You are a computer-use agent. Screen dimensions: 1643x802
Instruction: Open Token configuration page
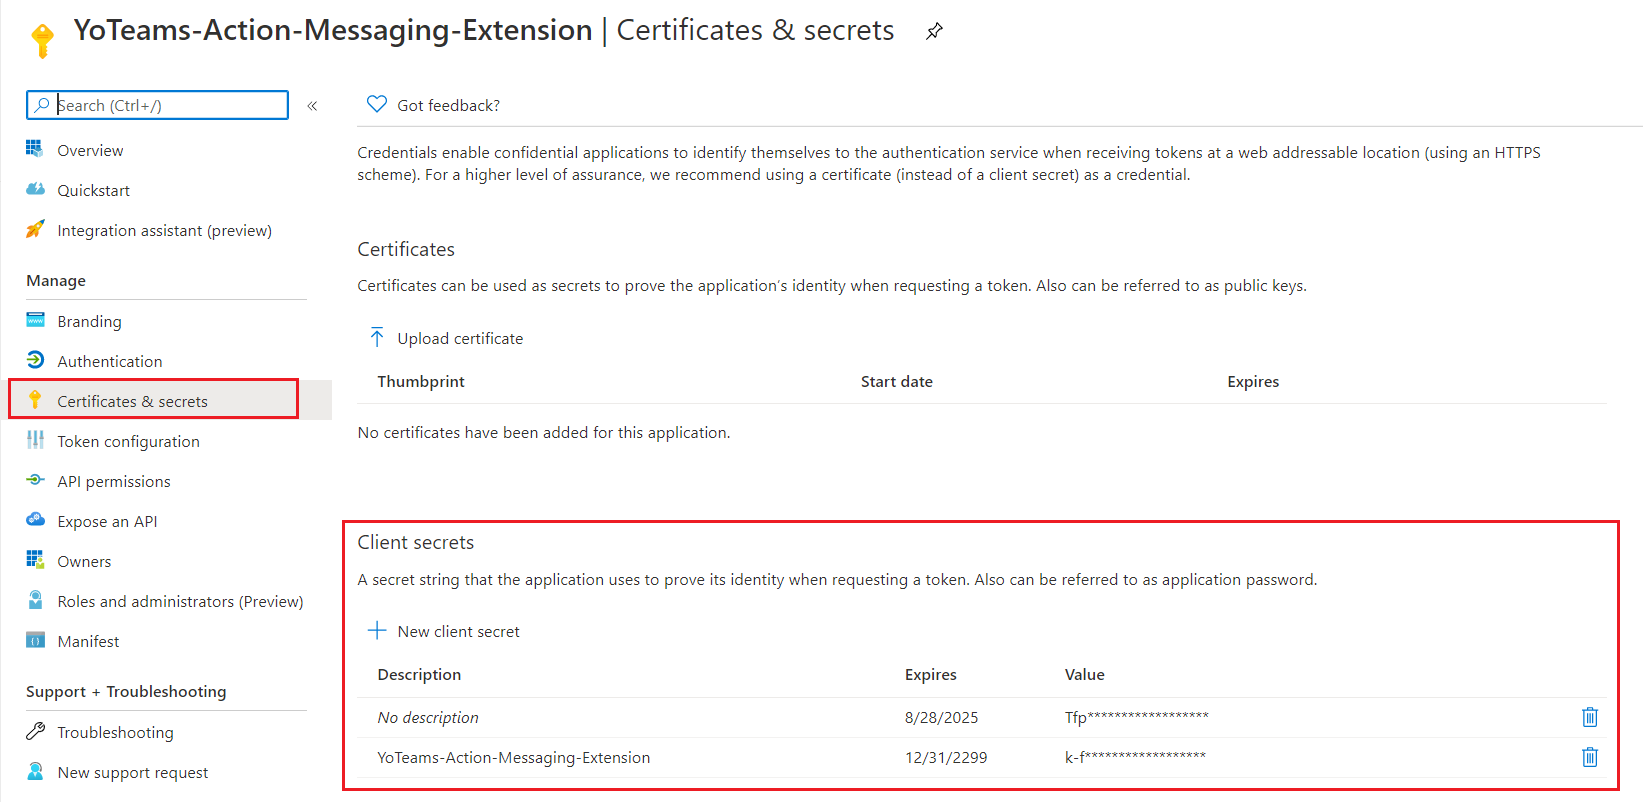(128, 441)
